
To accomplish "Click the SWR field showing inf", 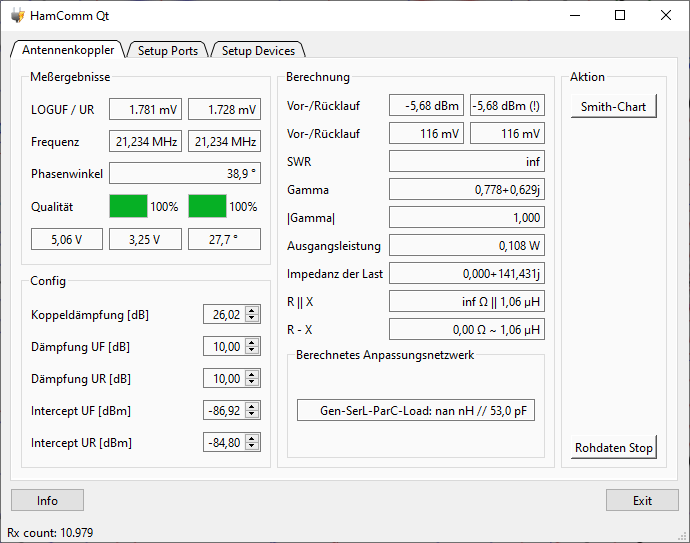I will [467, 161].
